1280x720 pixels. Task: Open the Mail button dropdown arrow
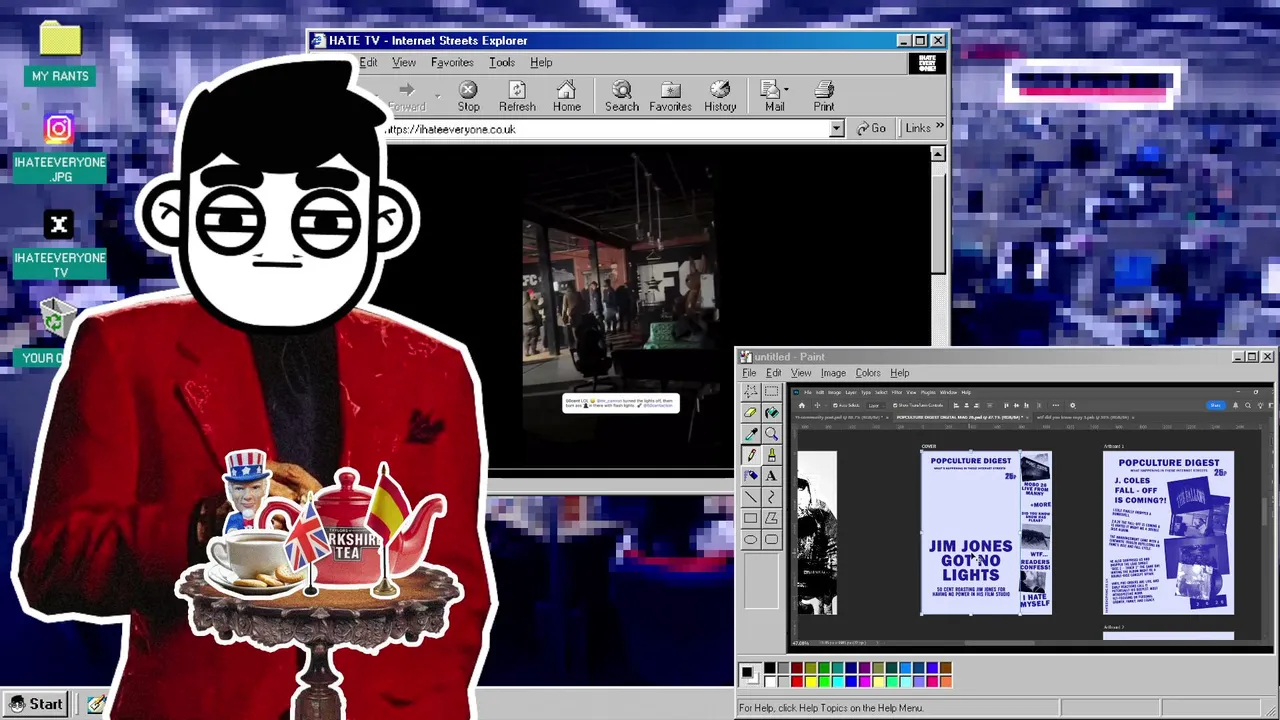[x=786, y=90]
